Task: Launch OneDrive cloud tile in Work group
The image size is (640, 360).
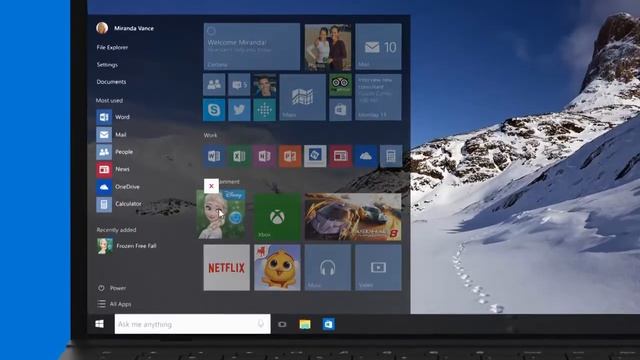Action: tap(366, 156)
